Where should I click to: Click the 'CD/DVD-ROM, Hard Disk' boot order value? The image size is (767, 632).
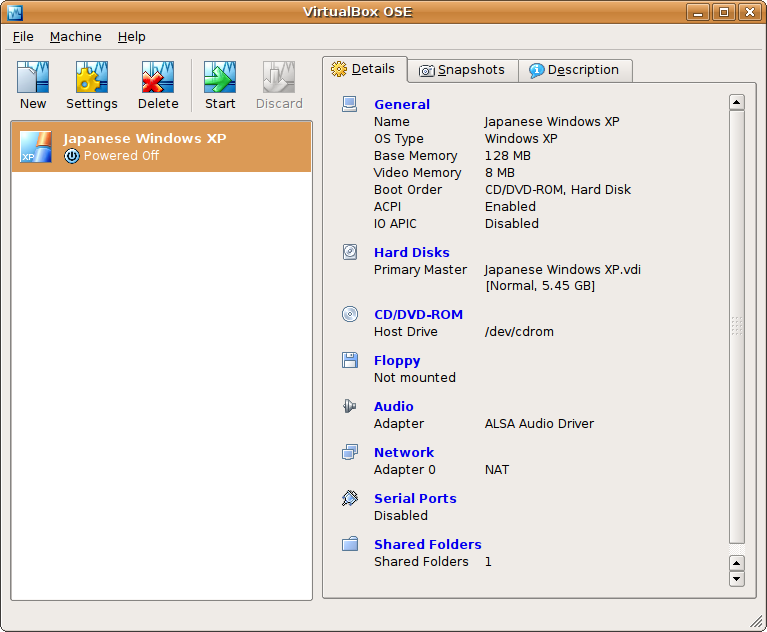click(558, 189)
